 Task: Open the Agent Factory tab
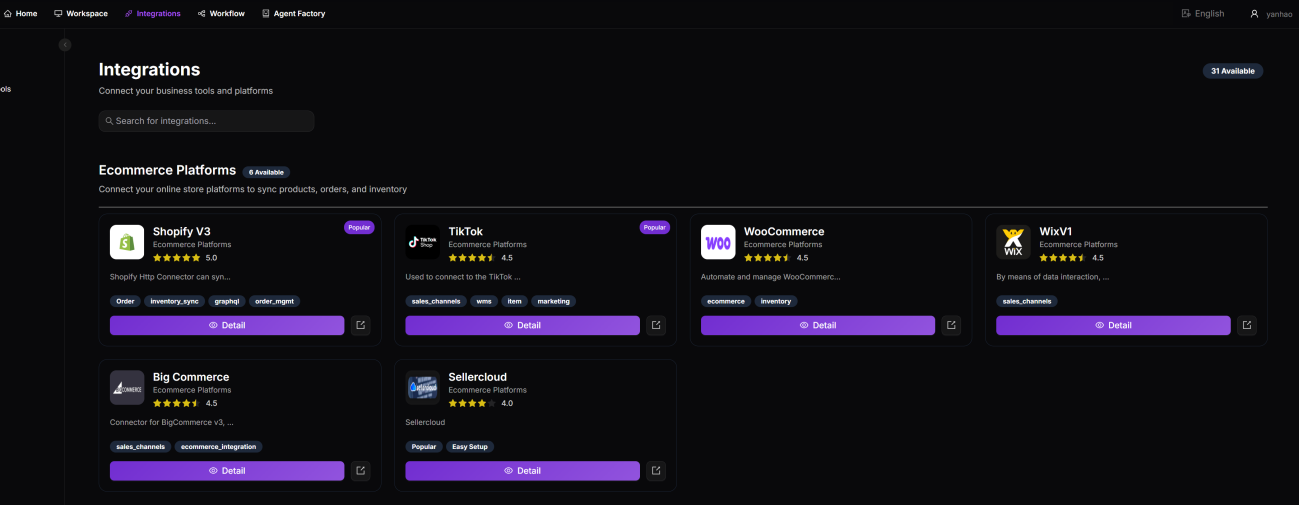[x=293, y=14]
